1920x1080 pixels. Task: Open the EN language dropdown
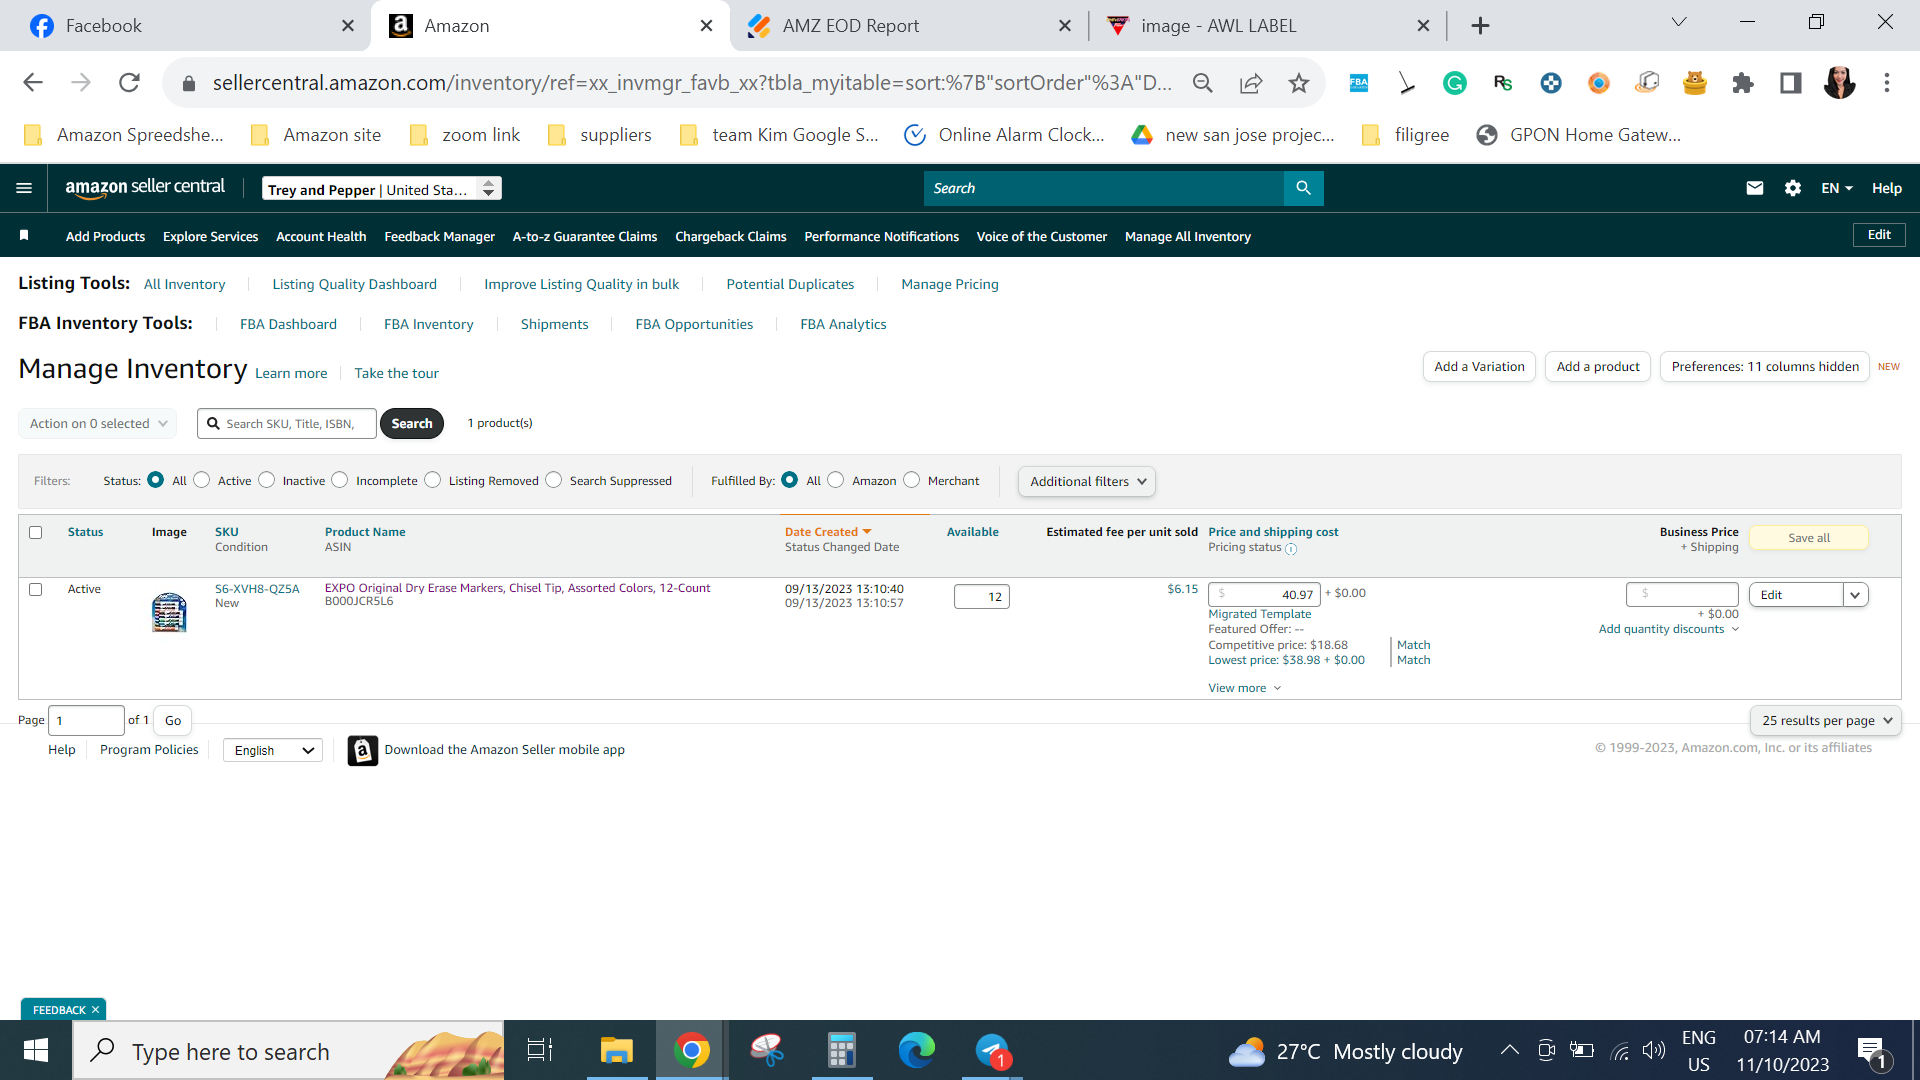coord(1836,188)
